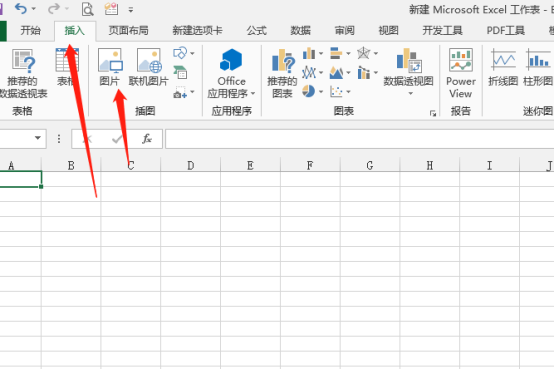Viewport: 554px width, 369px height.
Task: Select column I header
Action: [489, 165]
